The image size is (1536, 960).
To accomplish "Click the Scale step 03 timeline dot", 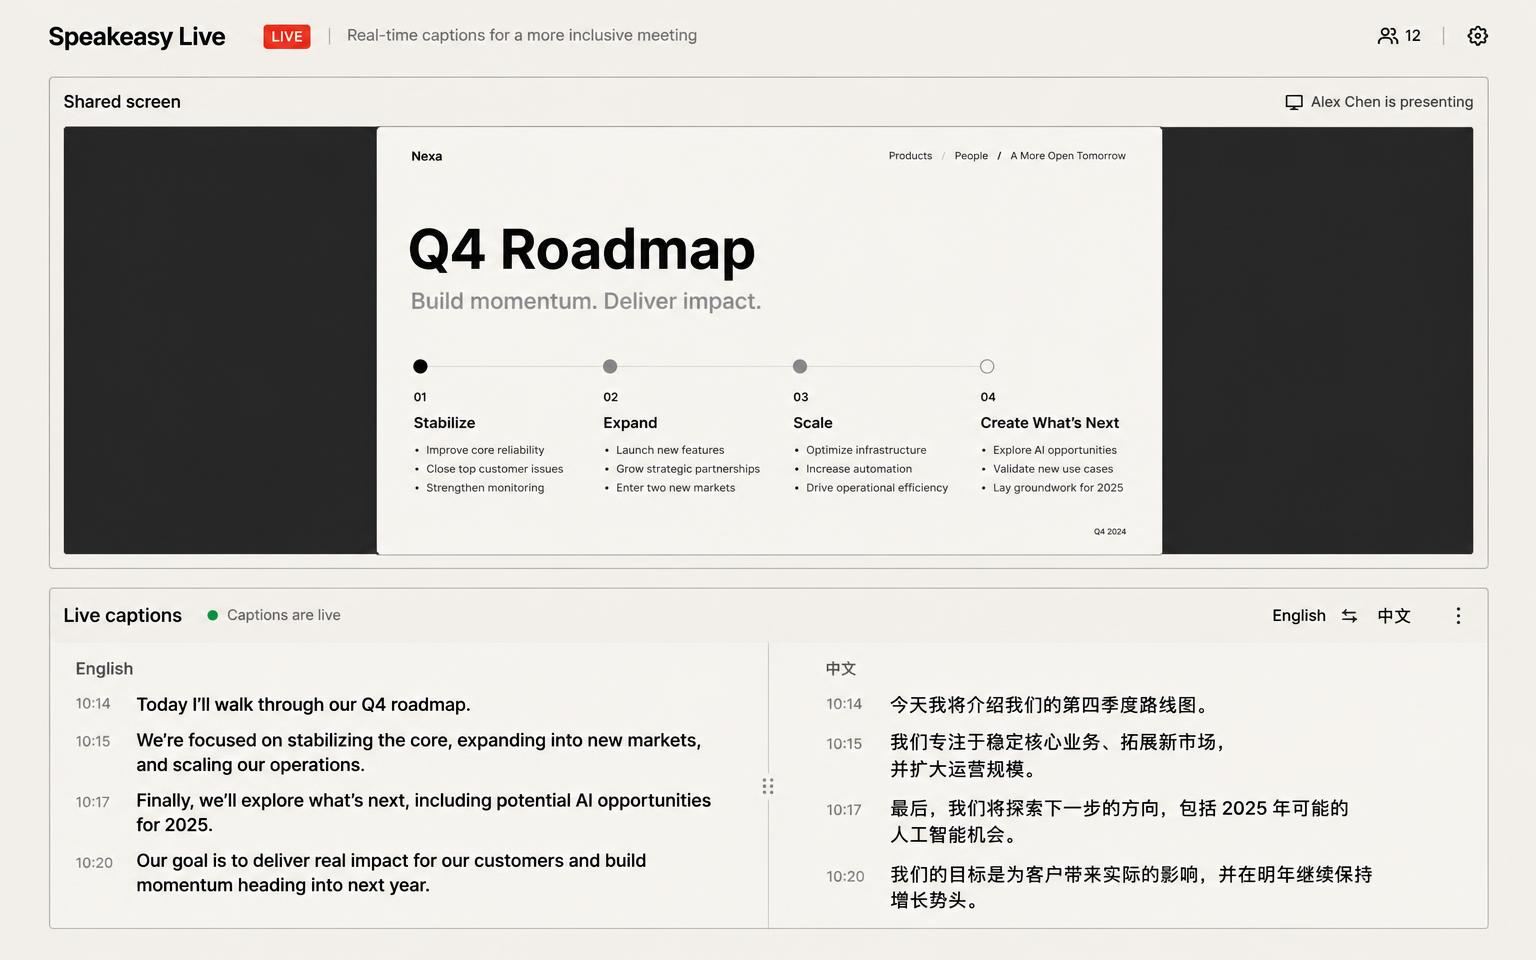I will coord(800,366).
